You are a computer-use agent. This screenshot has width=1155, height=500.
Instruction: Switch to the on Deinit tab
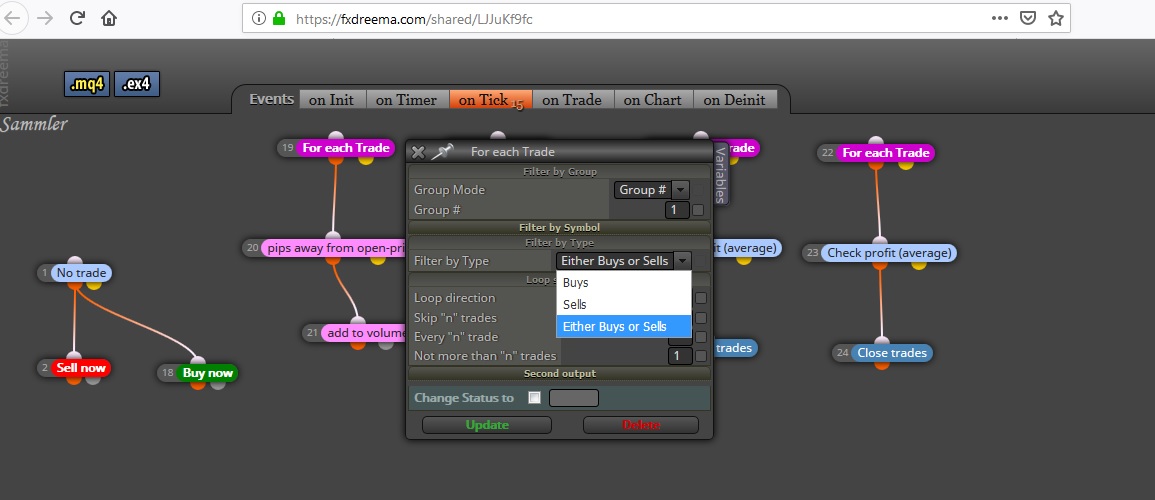click(734, 100)
